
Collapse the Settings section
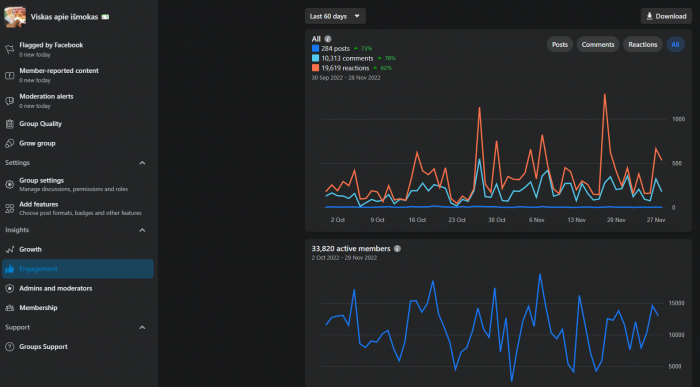142,163
